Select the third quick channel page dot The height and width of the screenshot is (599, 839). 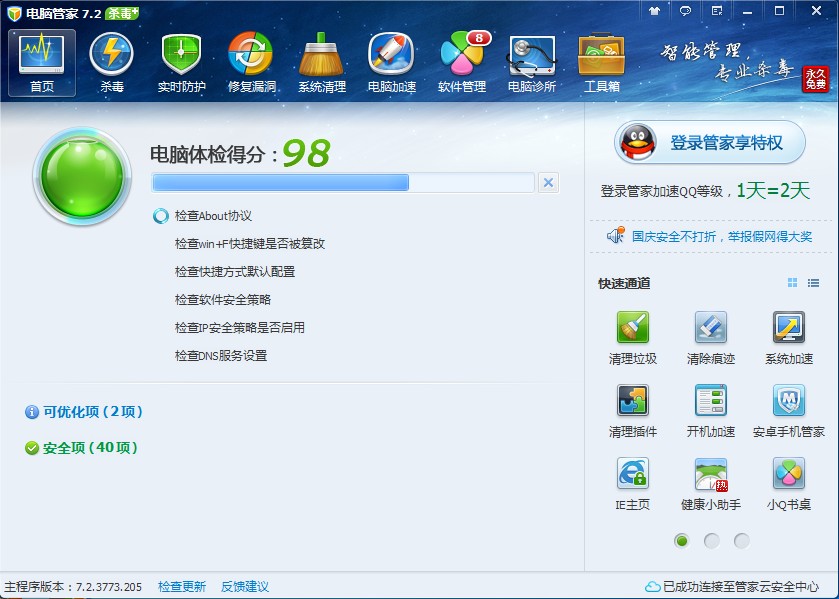click(742, 541)
